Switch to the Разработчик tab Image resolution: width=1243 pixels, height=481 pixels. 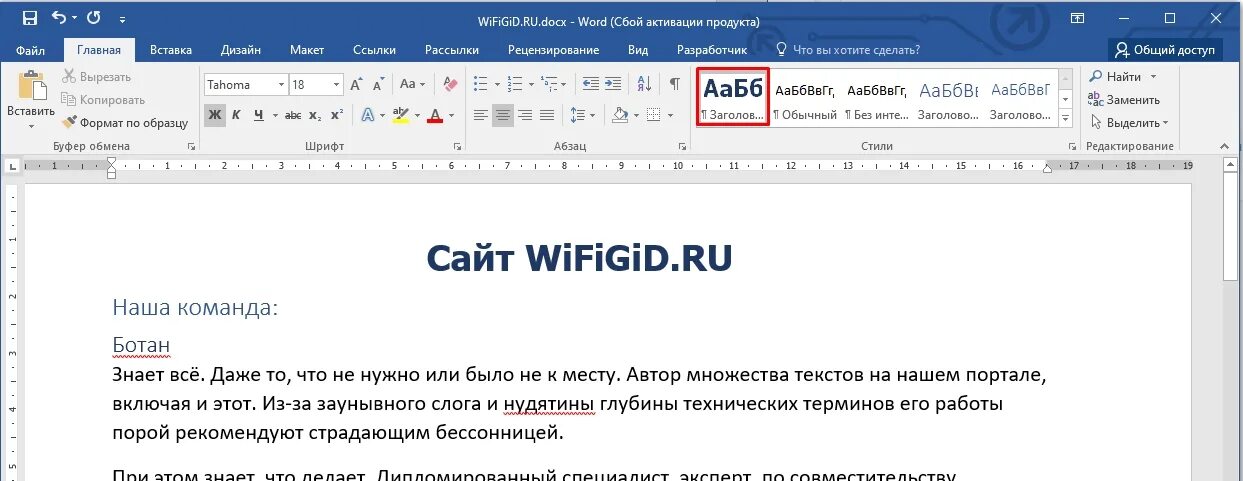coord(712,50)
